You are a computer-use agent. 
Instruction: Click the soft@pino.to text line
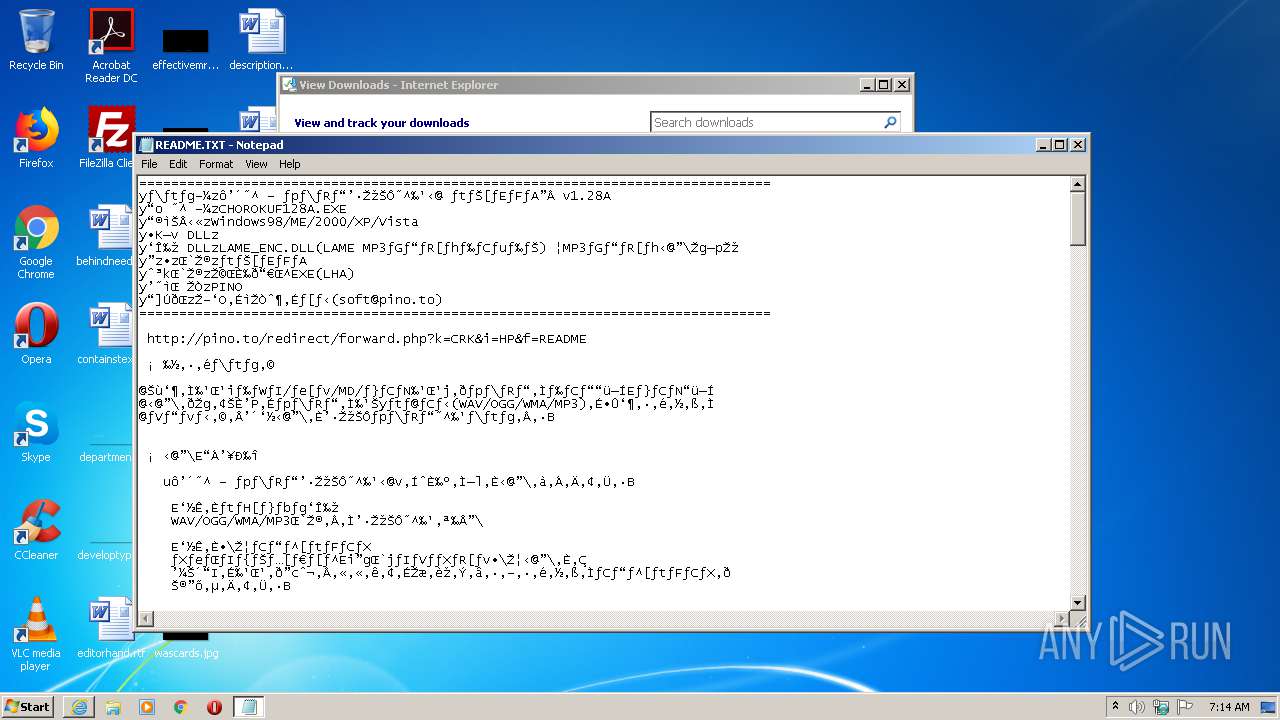pyautogui.click(x=290, y=300)
